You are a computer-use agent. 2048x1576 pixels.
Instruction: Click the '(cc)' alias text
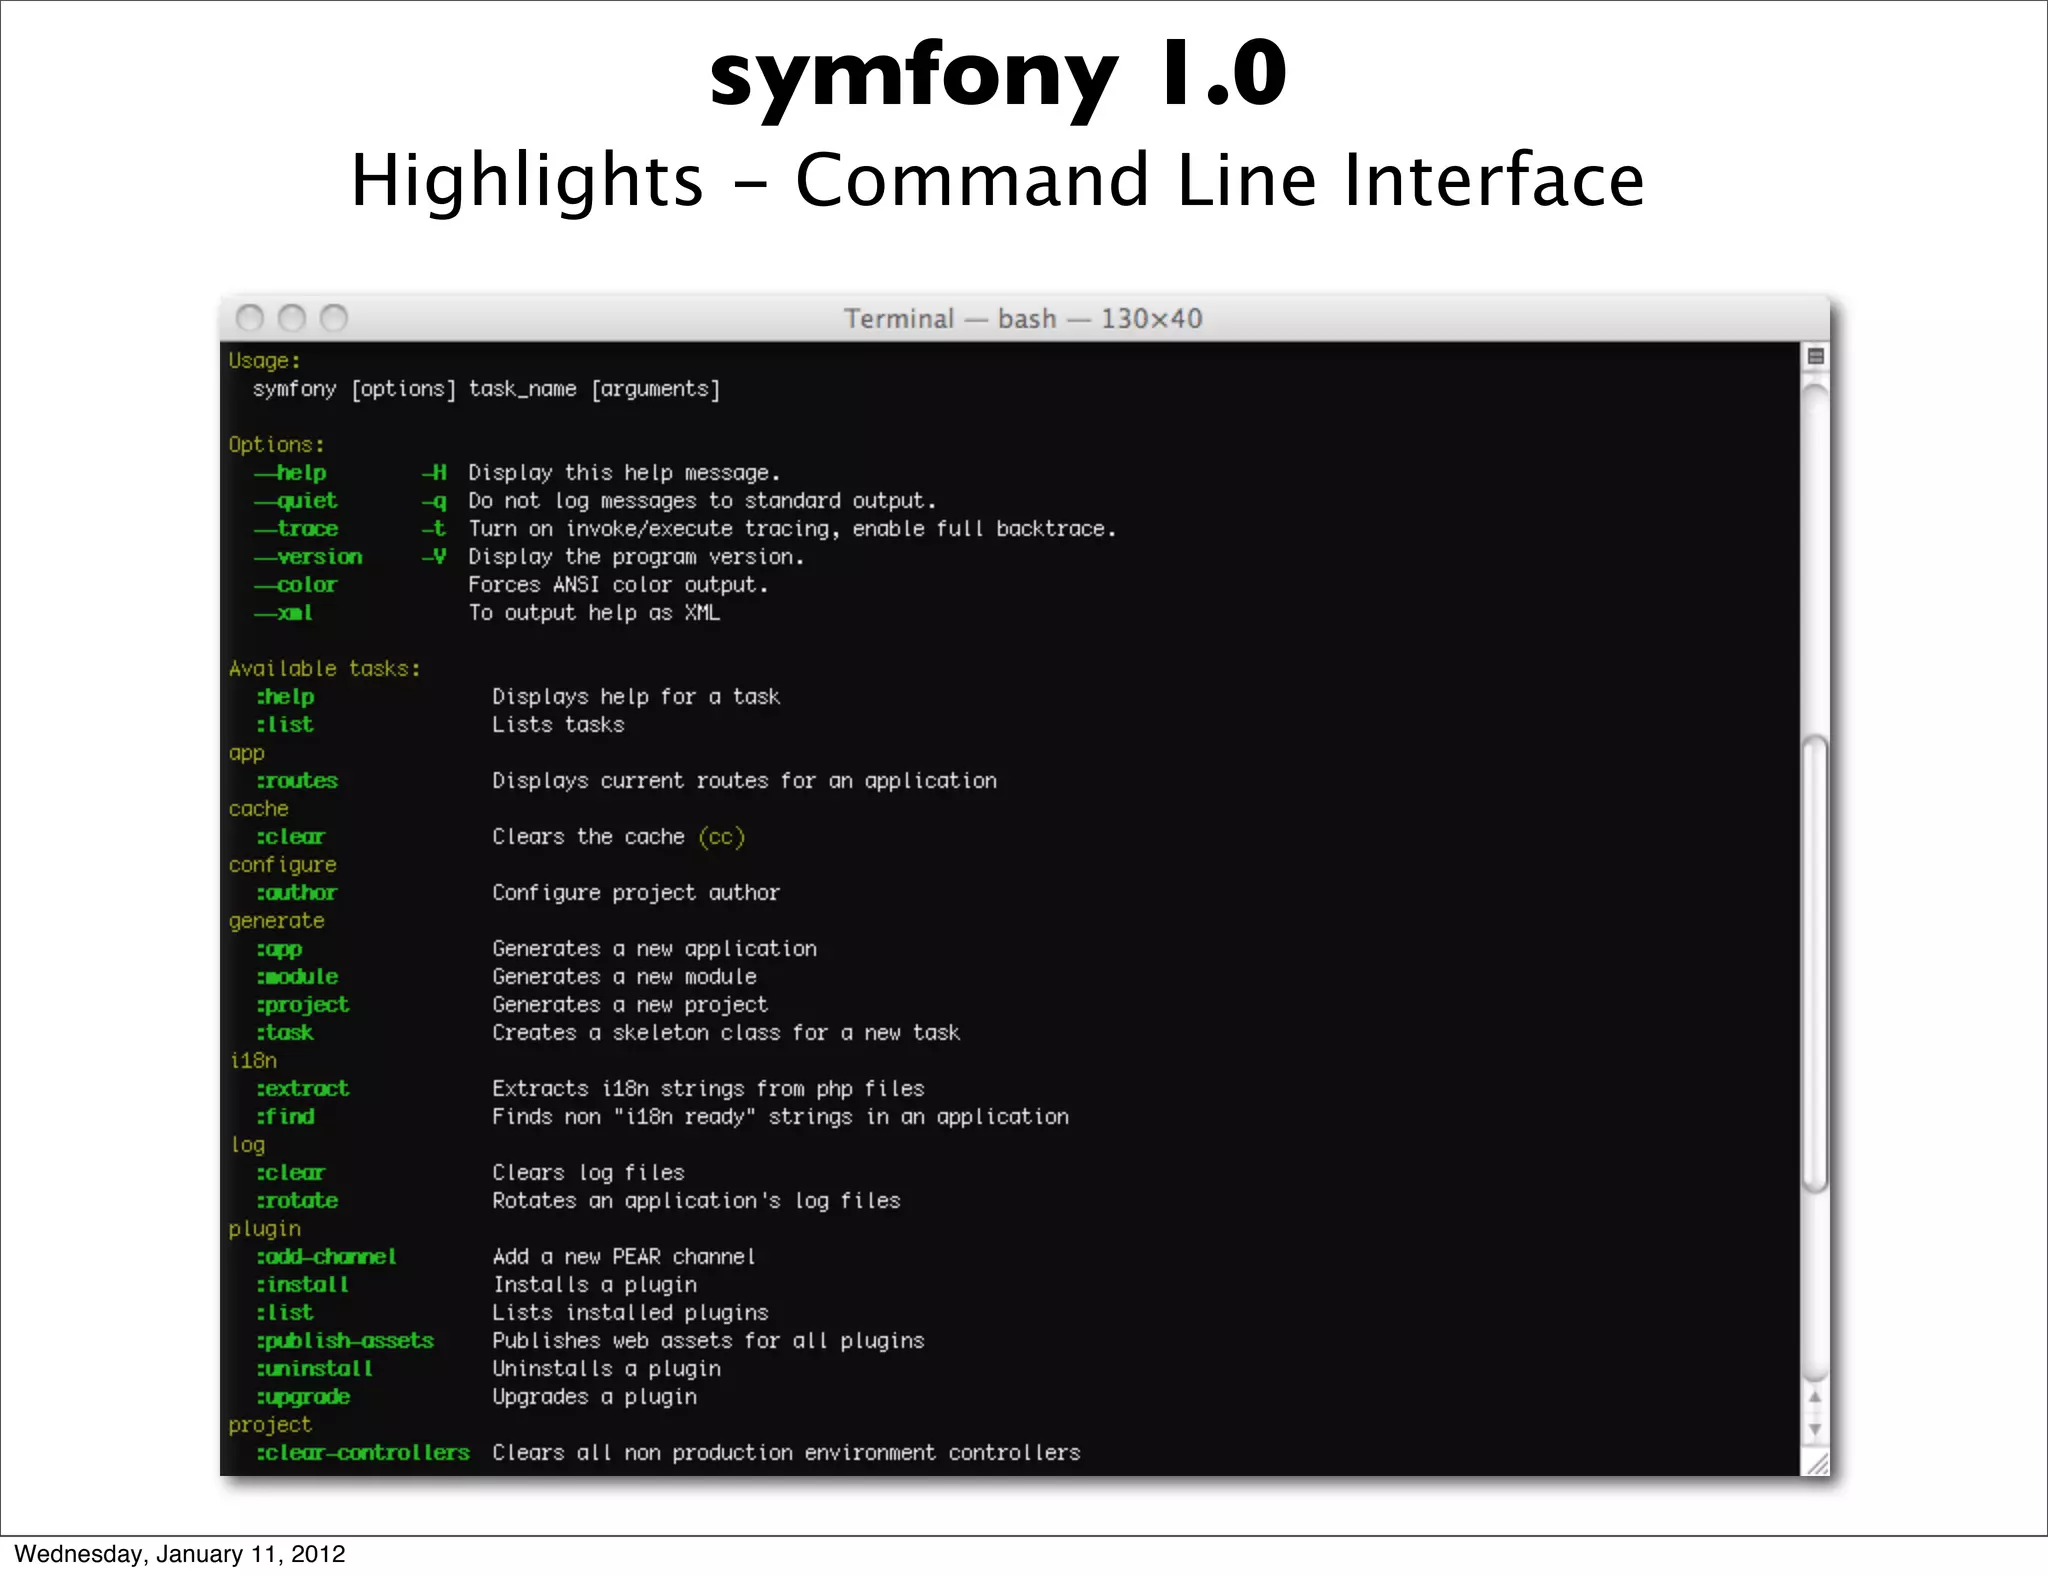721,837
